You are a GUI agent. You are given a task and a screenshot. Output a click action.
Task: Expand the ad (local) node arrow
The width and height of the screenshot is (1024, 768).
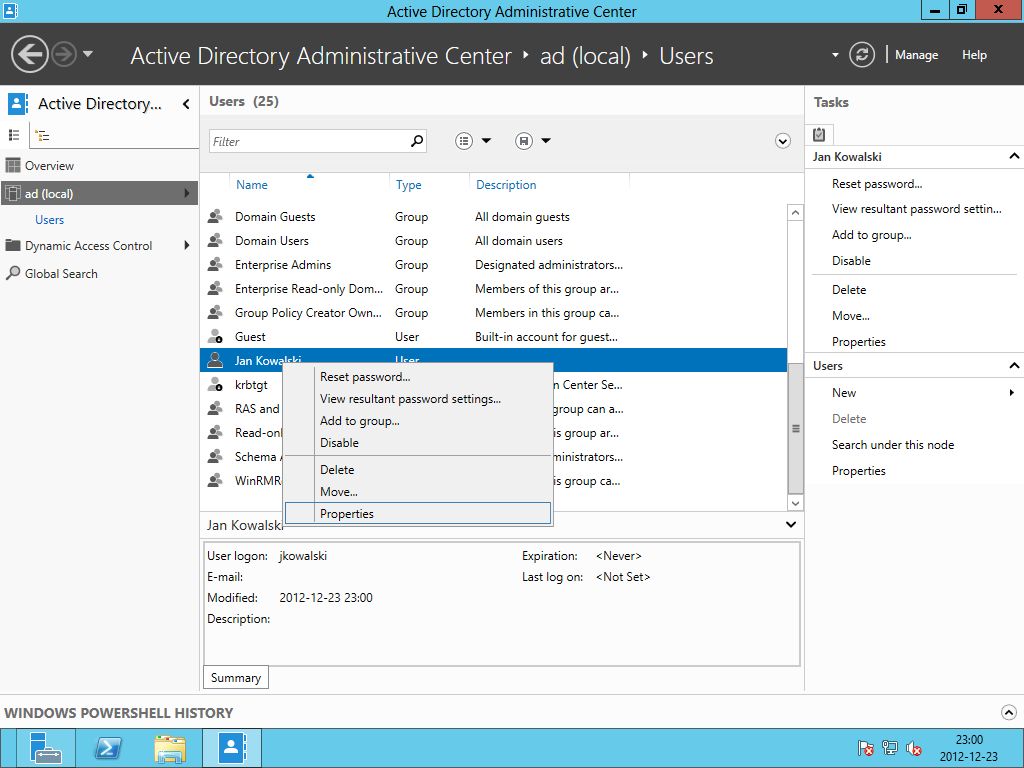pos(187,193)
